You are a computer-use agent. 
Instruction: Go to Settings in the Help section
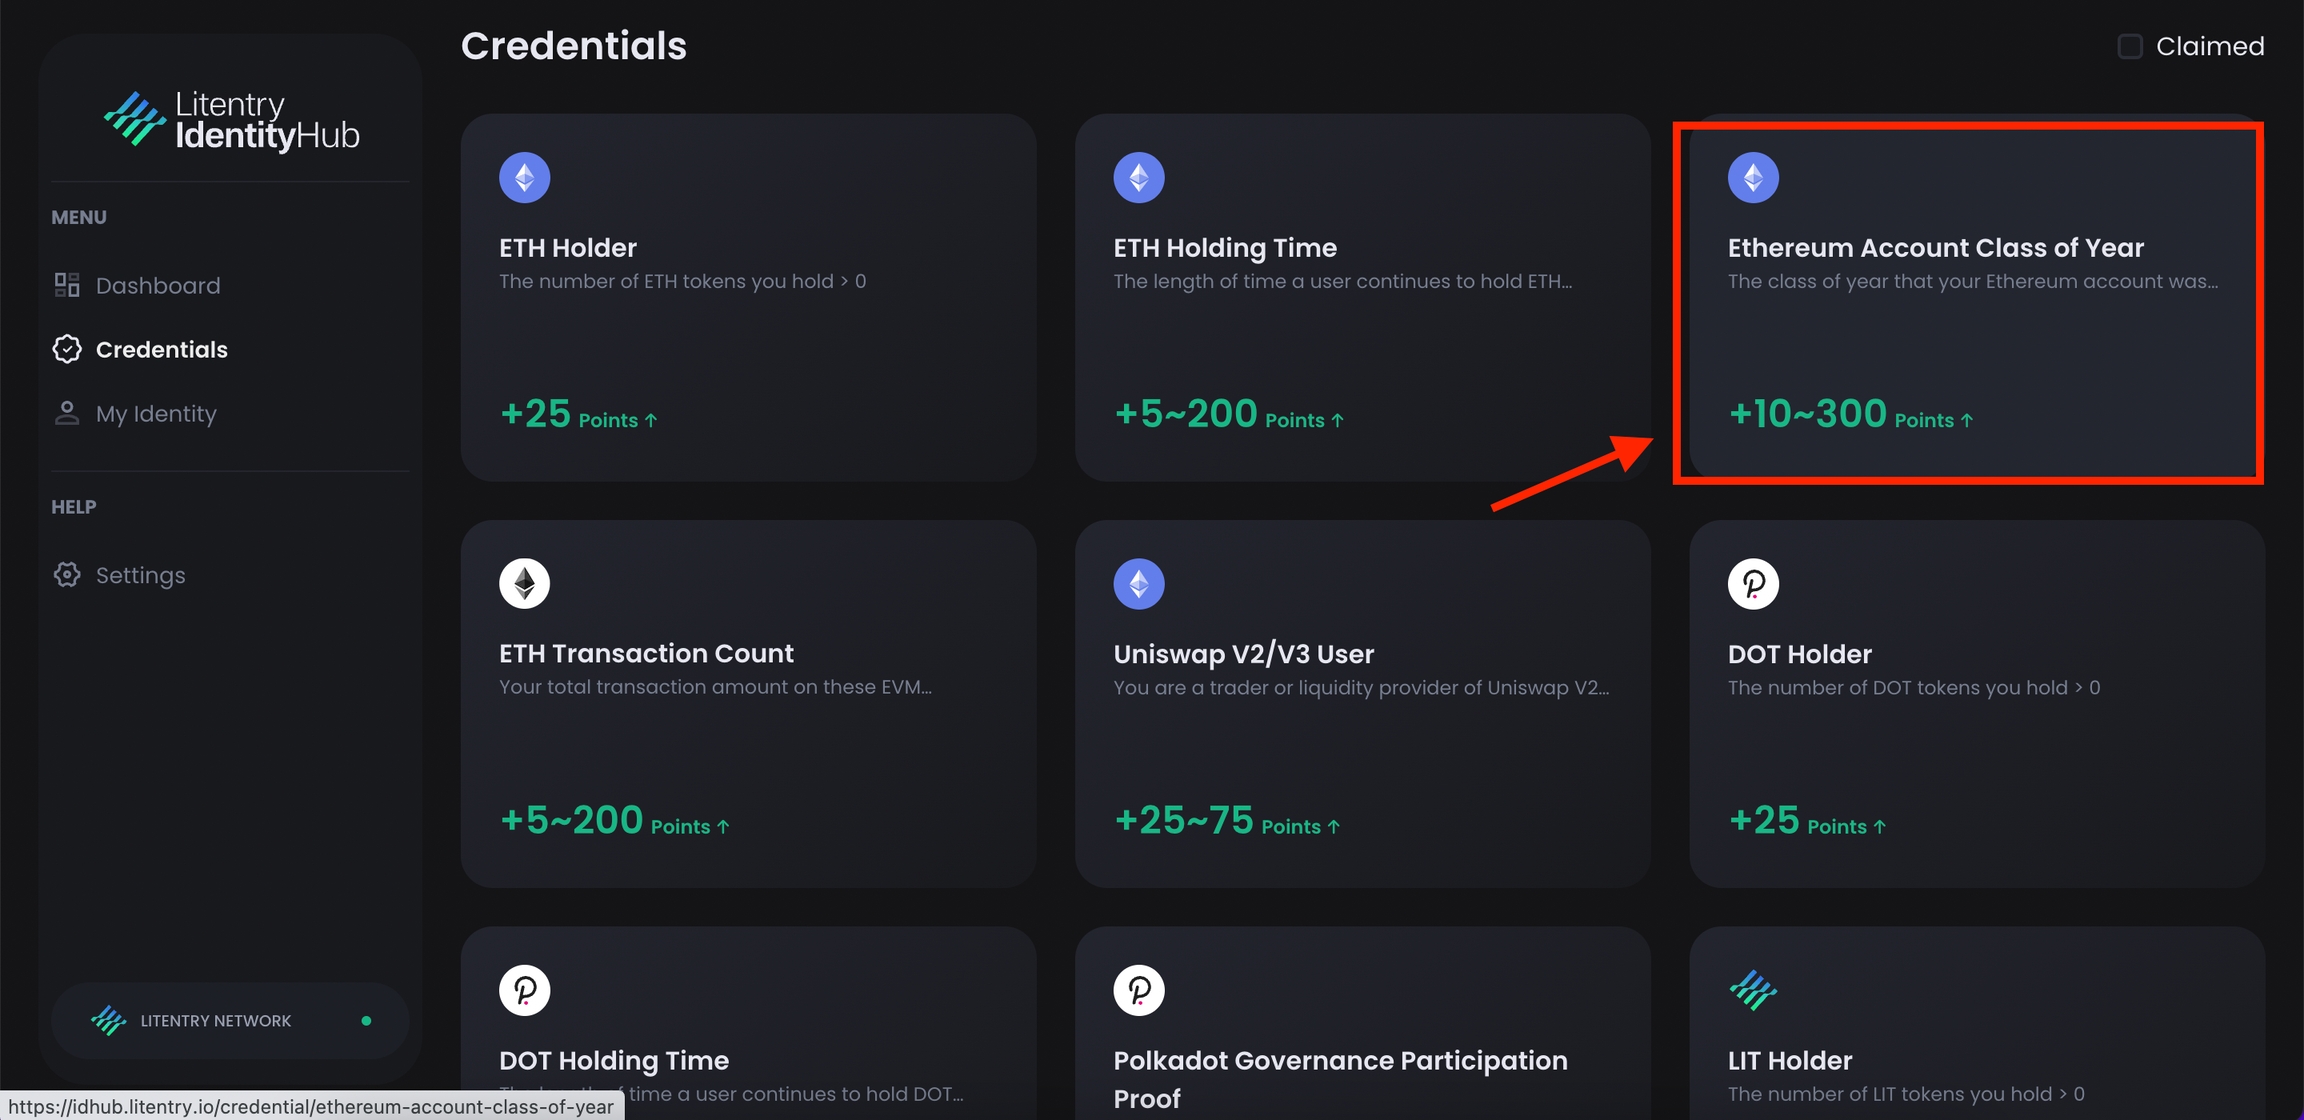click(x=141, y=575)
